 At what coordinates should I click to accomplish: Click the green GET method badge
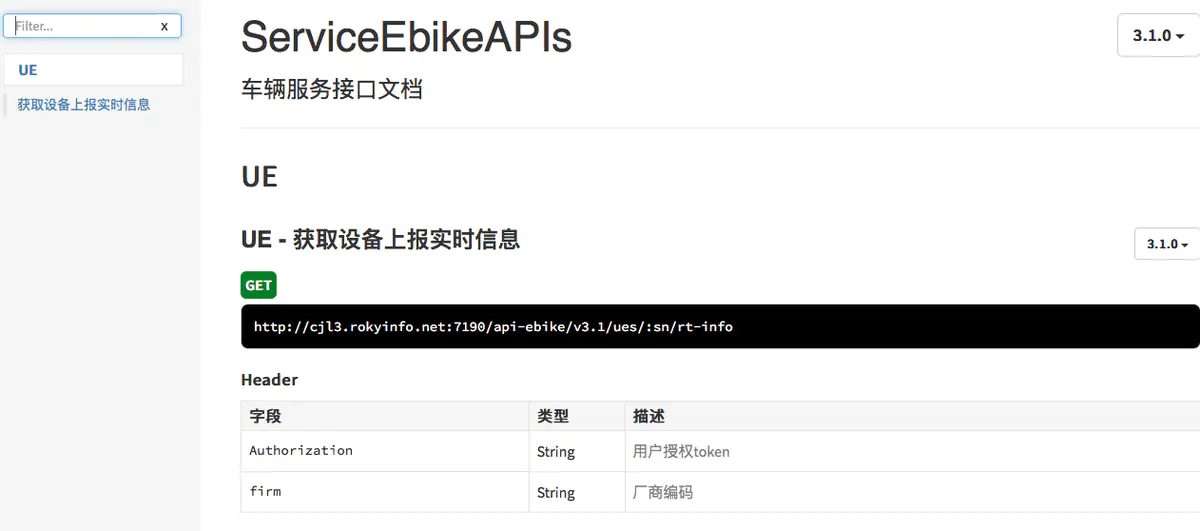pos(258,285)
